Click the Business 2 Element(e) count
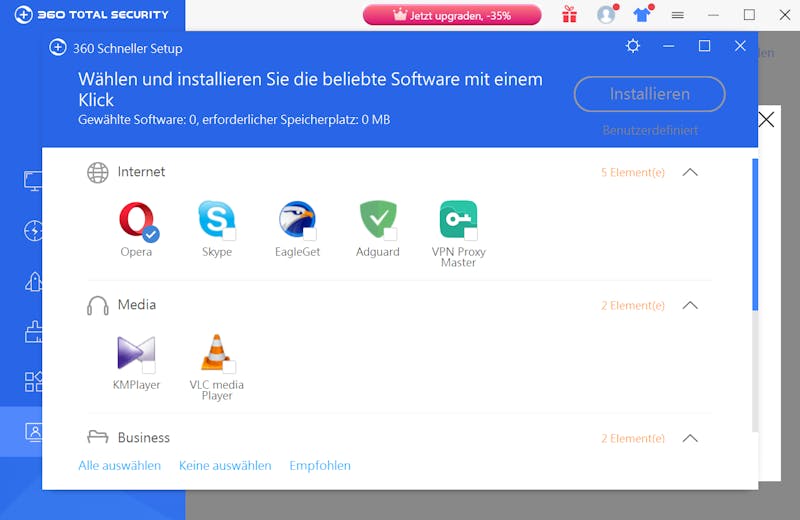This screenshot has width=800, height=520. point(633,438)
